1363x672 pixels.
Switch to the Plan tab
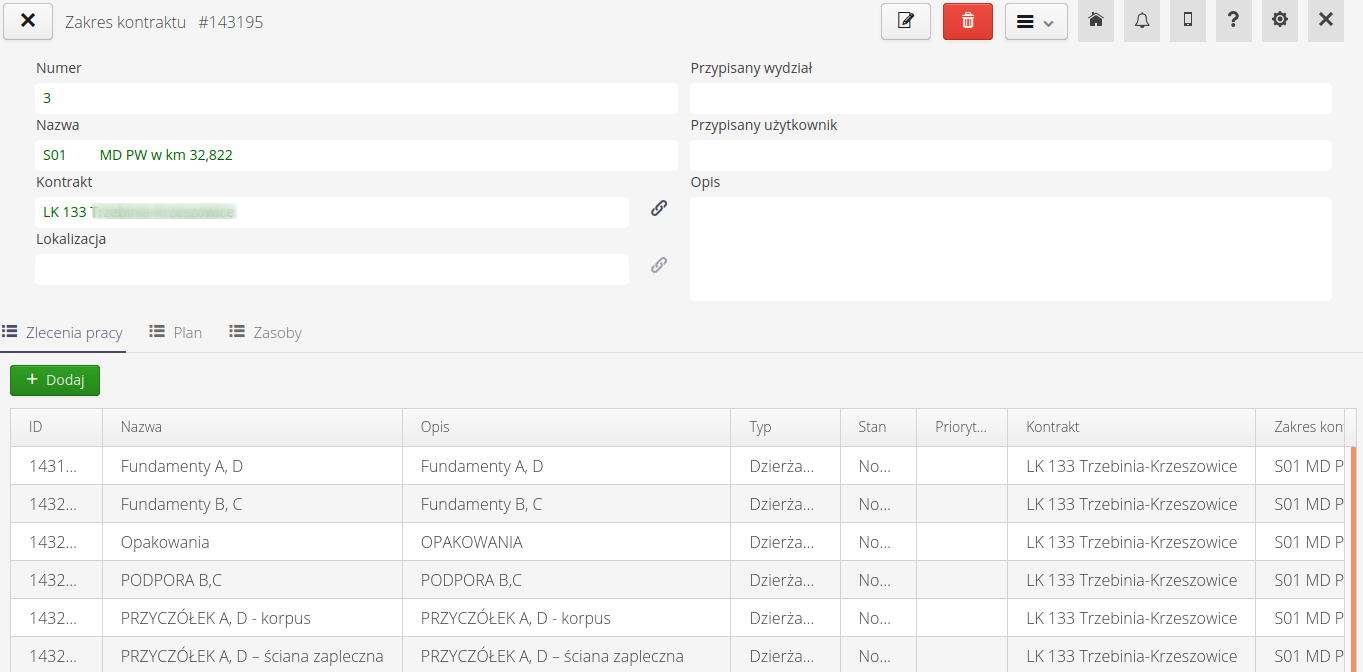coord(176,332)
